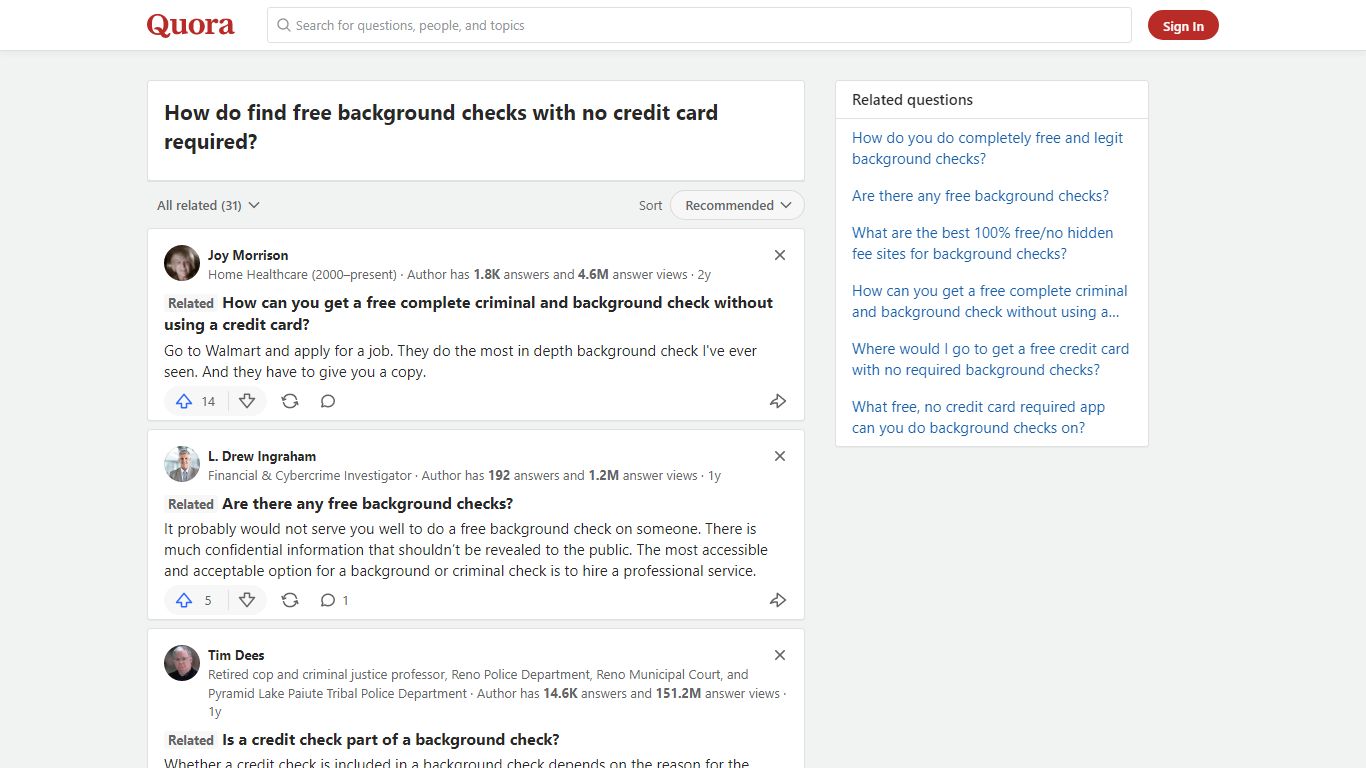
Task: Upvote Joy Morrison's answer
Action: [196, 401]
